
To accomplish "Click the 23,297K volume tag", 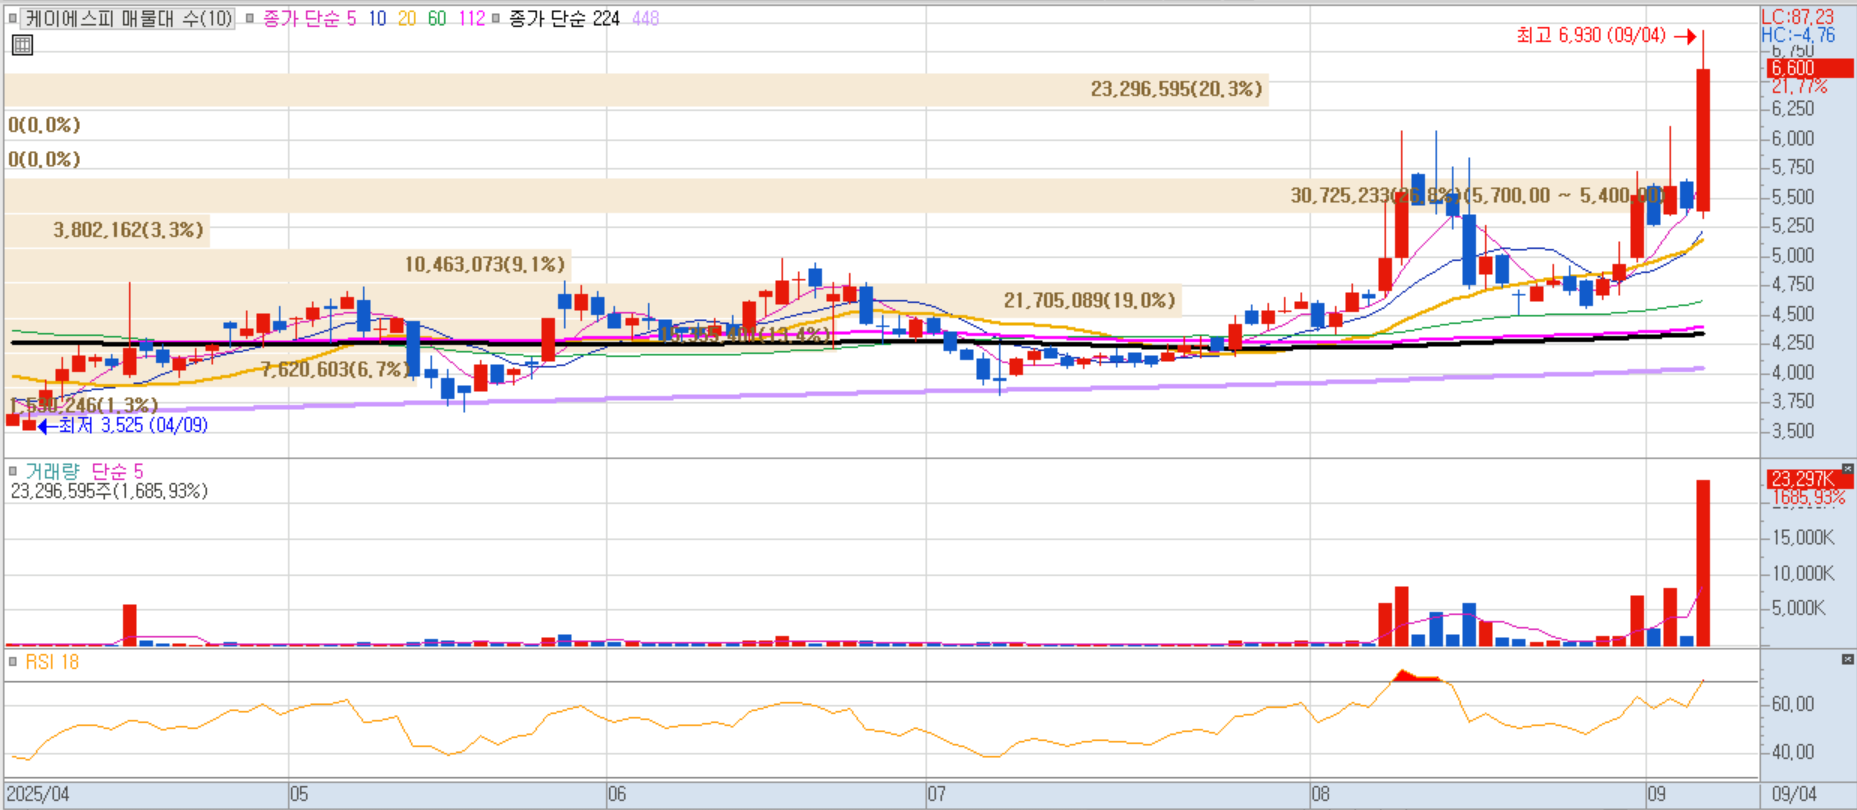I will 1808,479.
